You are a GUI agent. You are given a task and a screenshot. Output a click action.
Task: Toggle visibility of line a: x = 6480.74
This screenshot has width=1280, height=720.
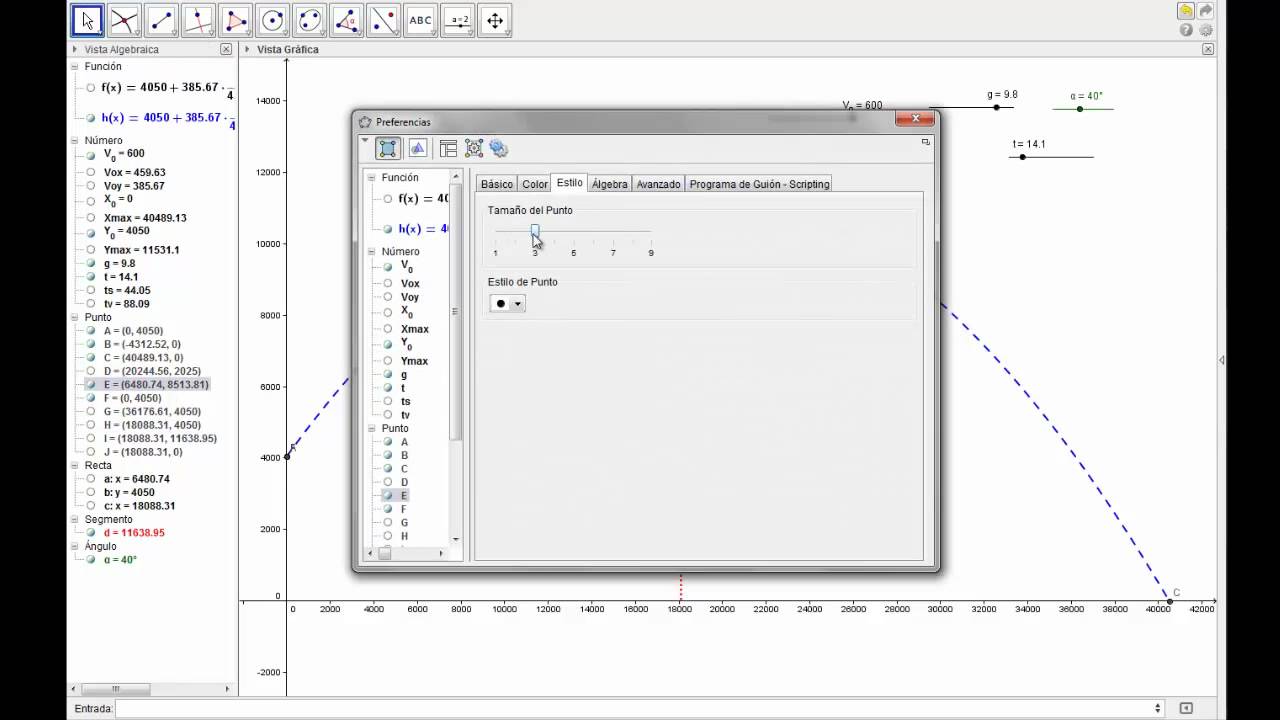click(x=91, y=479)
